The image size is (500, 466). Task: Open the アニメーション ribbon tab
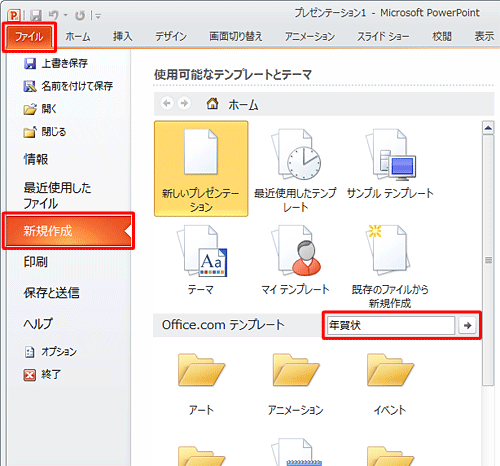[x=310, y=37]
